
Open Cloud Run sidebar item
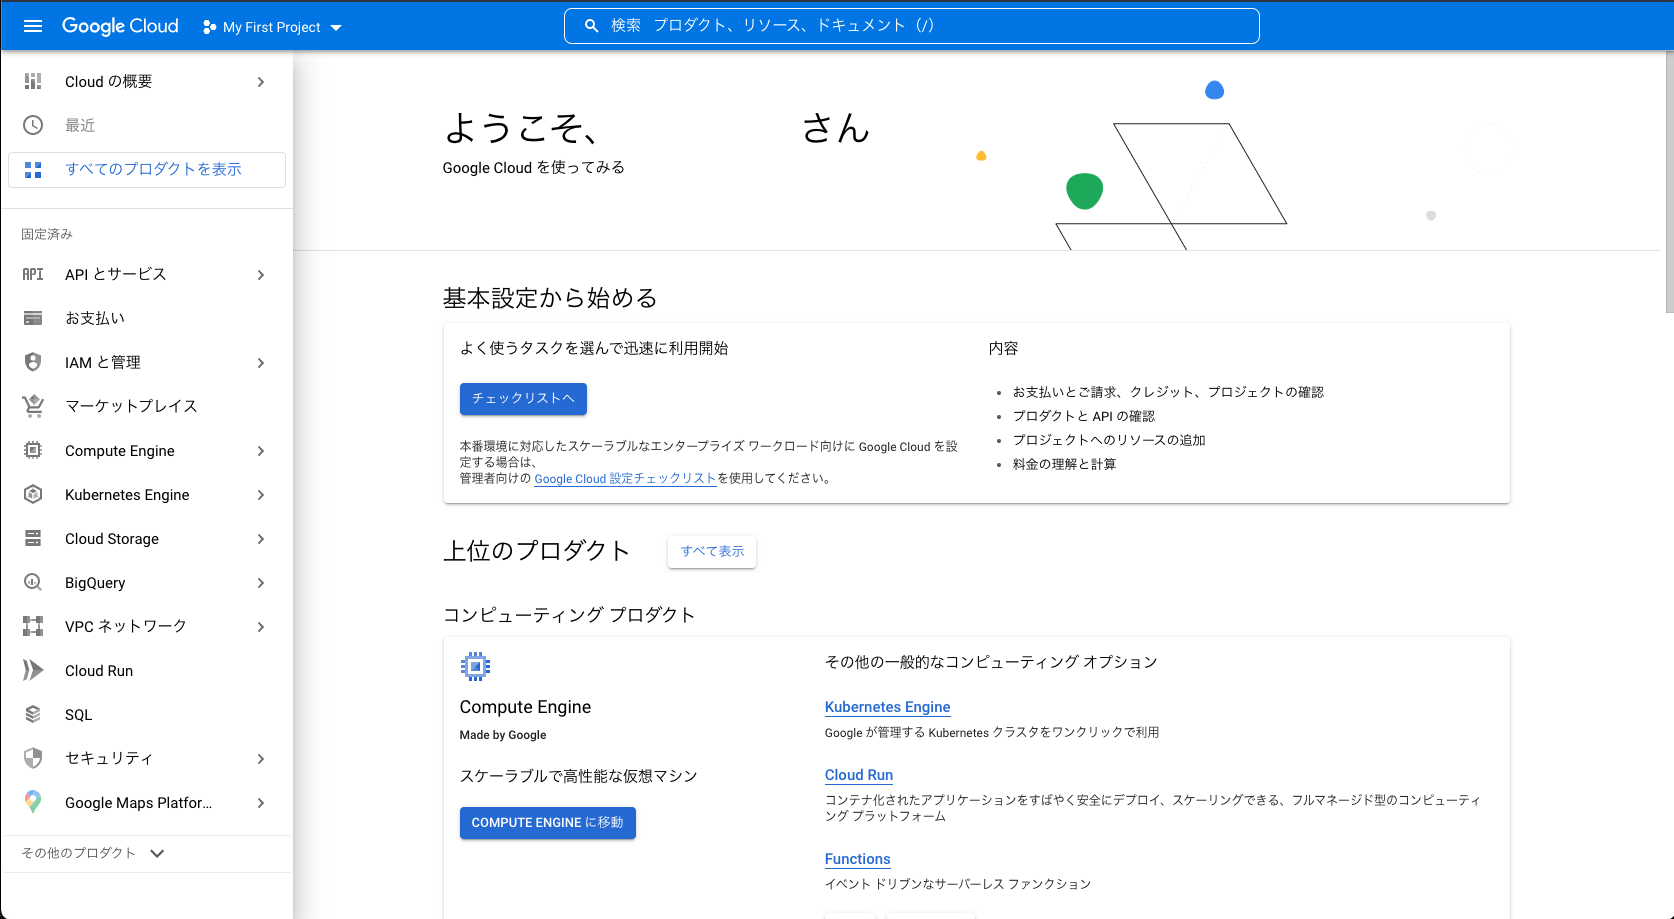pyautogui.click(x=146, y=670)
